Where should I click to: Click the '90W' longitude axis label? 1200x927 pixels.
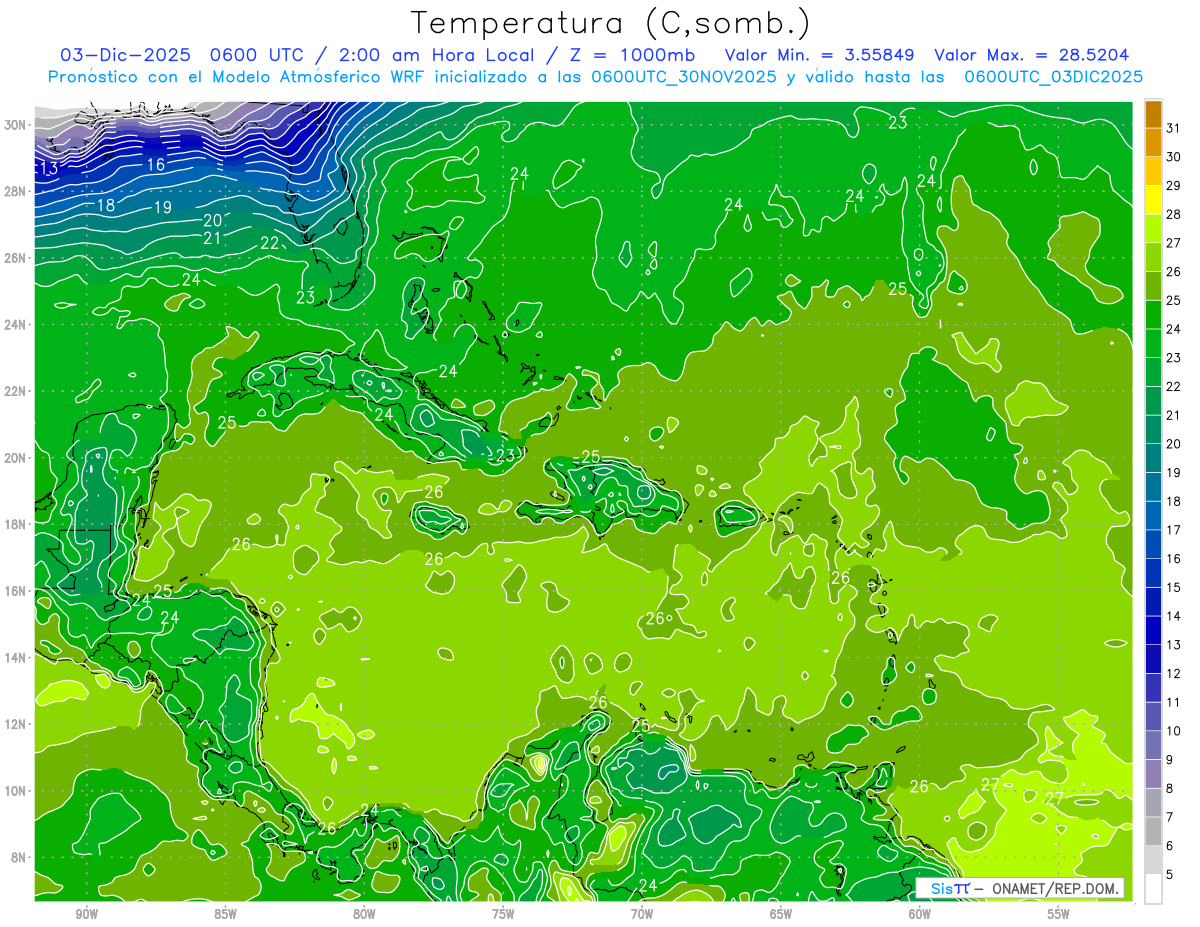click(86, 914)
